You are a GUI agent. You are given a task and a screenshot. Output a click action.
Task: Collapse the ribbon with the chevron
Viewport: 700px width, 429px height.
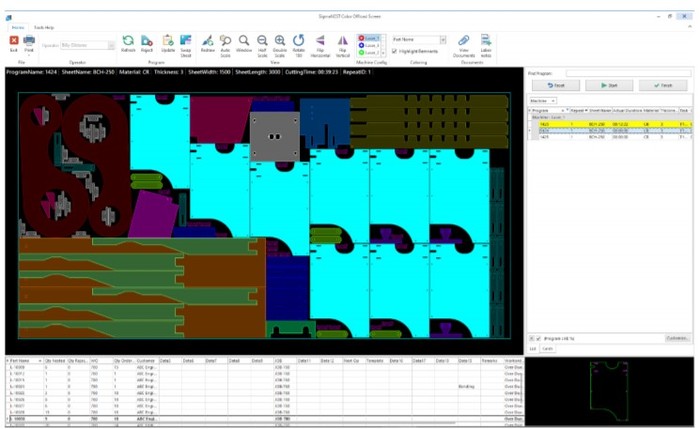coord(690,27)
